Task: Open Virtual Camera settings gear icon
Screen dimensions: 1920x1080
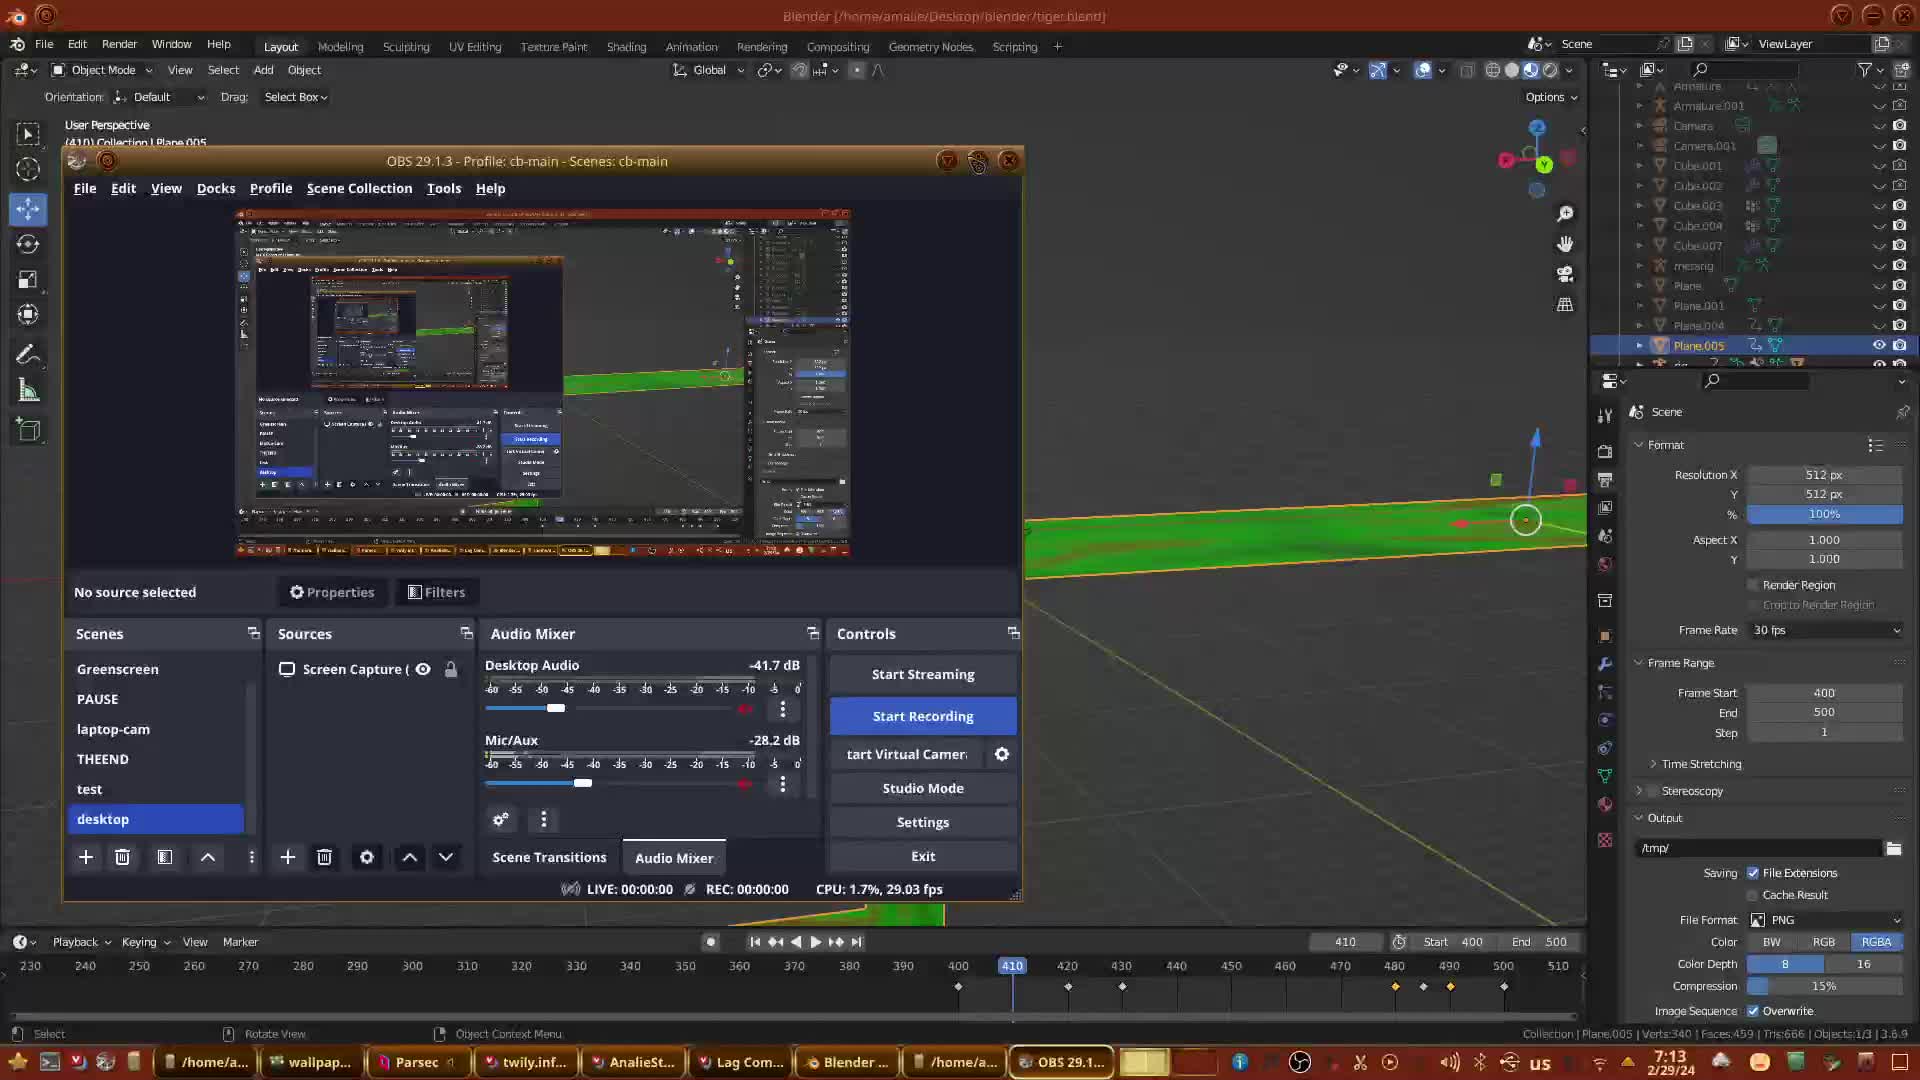Action: tap(1001, 755)
